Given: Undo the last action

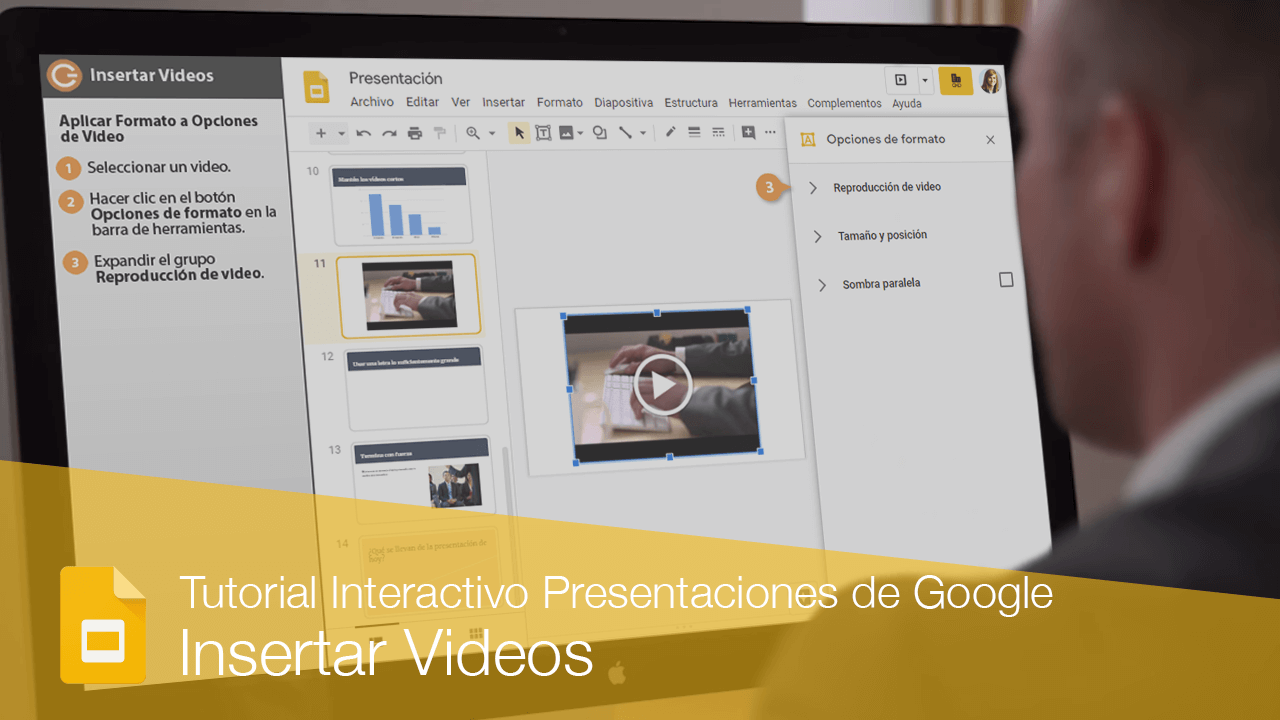Looking at the screenshot, I should coord(364,133).
